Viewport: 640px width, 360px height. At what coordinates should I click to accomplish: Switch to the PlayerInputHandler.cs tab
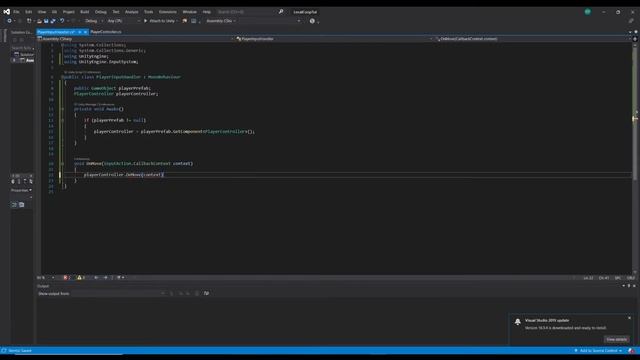(x=56, y=32)
